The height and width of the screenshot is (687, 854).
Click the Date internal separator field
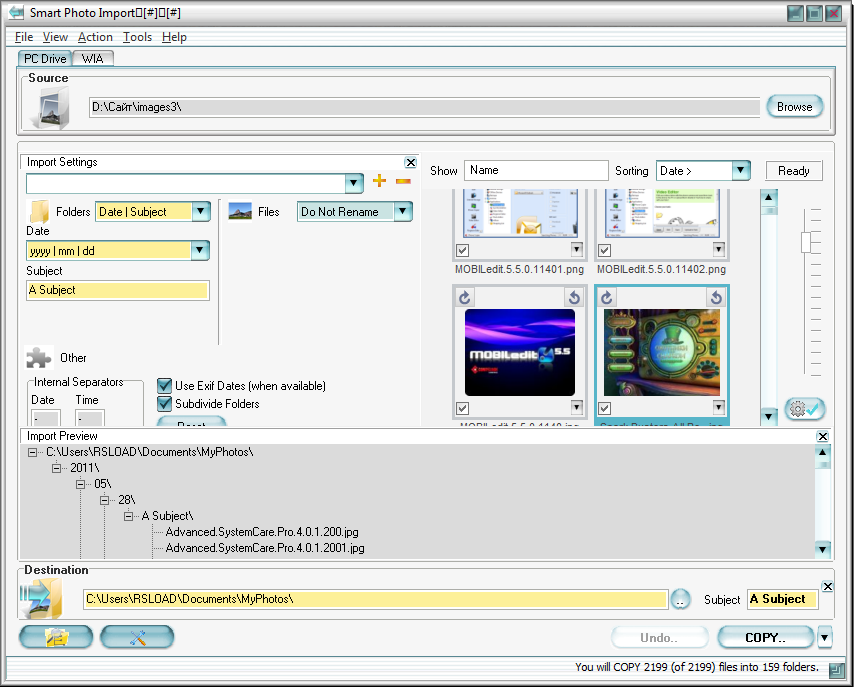tap(46, 418)
